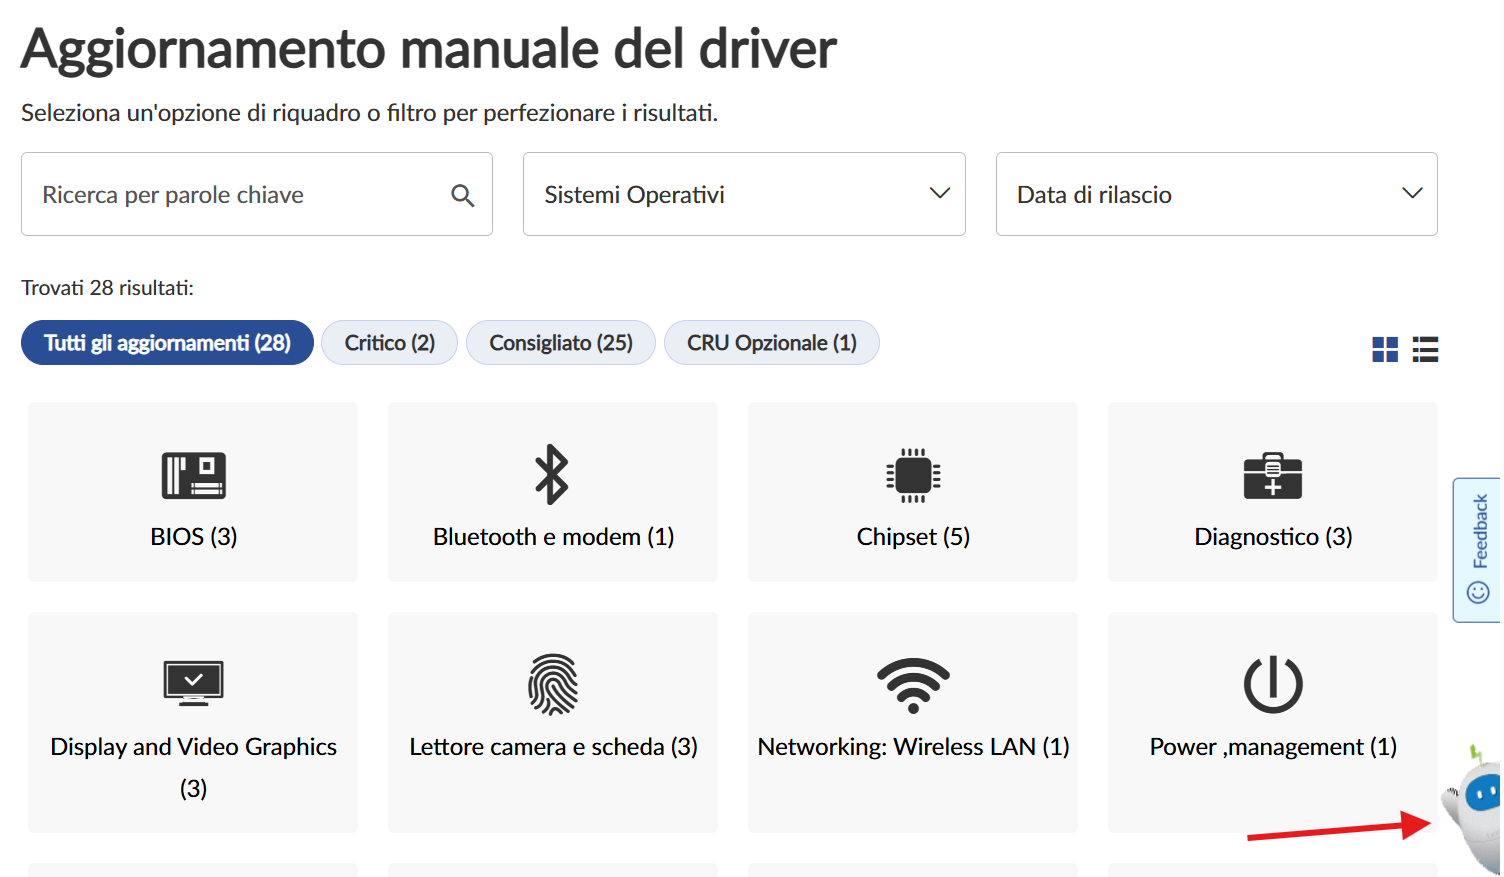Filter by Critico (2) updates
The height and width of the screenshot is (877, 1504).
pyautogui.click(x=389, y=343)
